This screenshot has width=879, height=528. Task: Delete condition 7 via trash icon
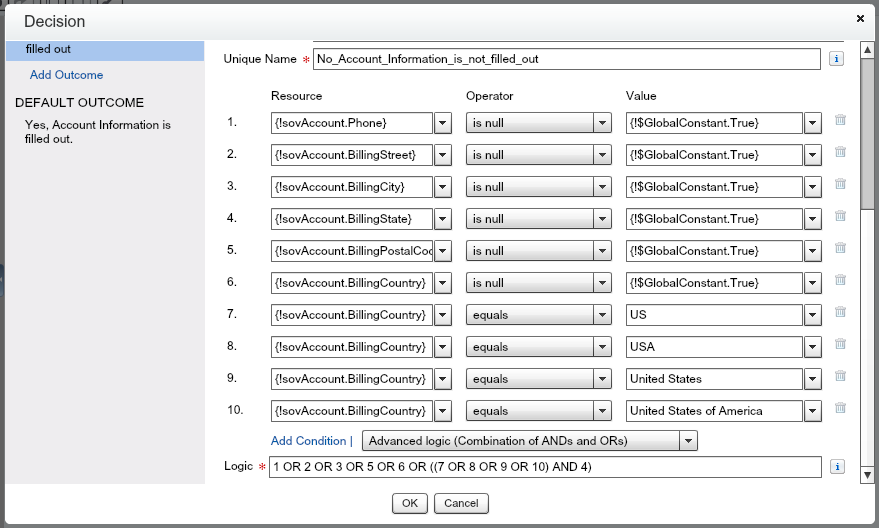click(x=840, y=312)
